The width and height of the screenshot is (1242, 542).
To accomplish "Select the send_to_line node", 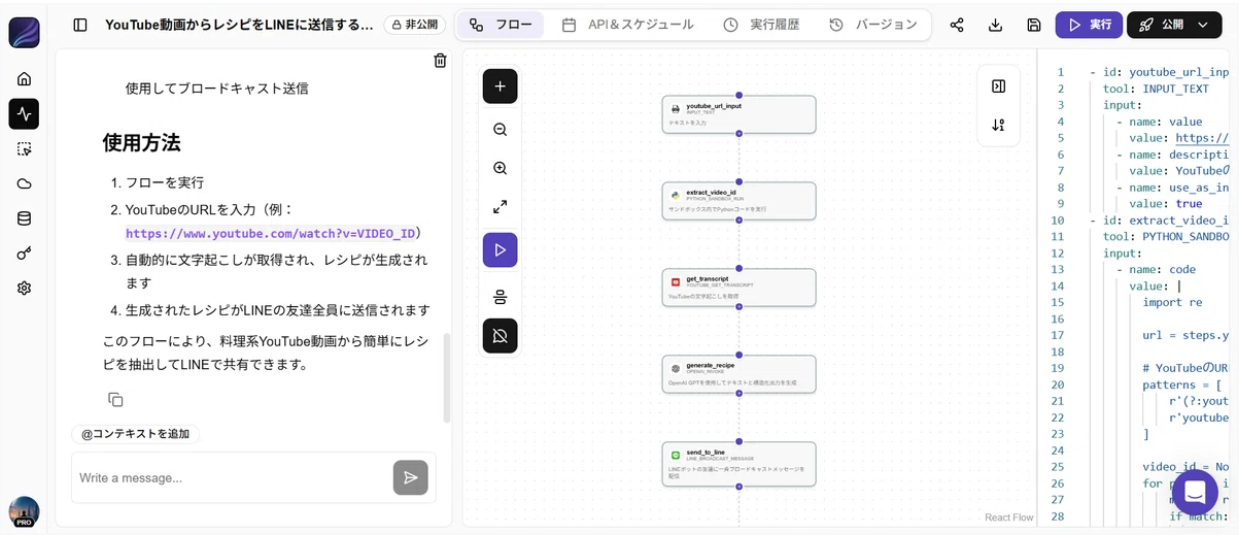I will (739, 464).
